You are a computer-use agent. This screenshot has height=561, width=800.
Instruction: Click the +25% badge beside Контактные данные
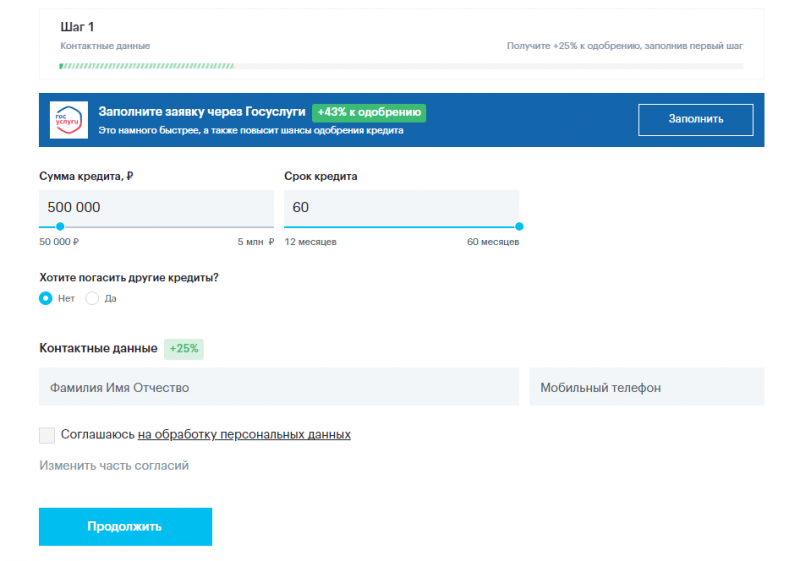184,349
